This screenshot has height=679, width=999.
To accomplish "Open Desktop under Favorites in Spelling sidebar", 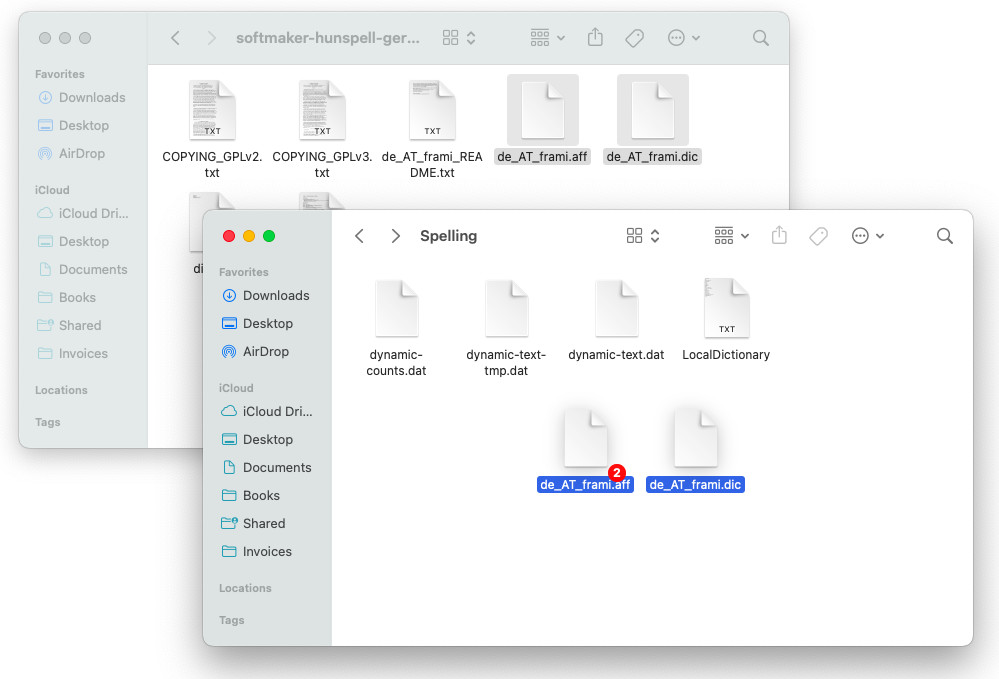I will (257, 324).
